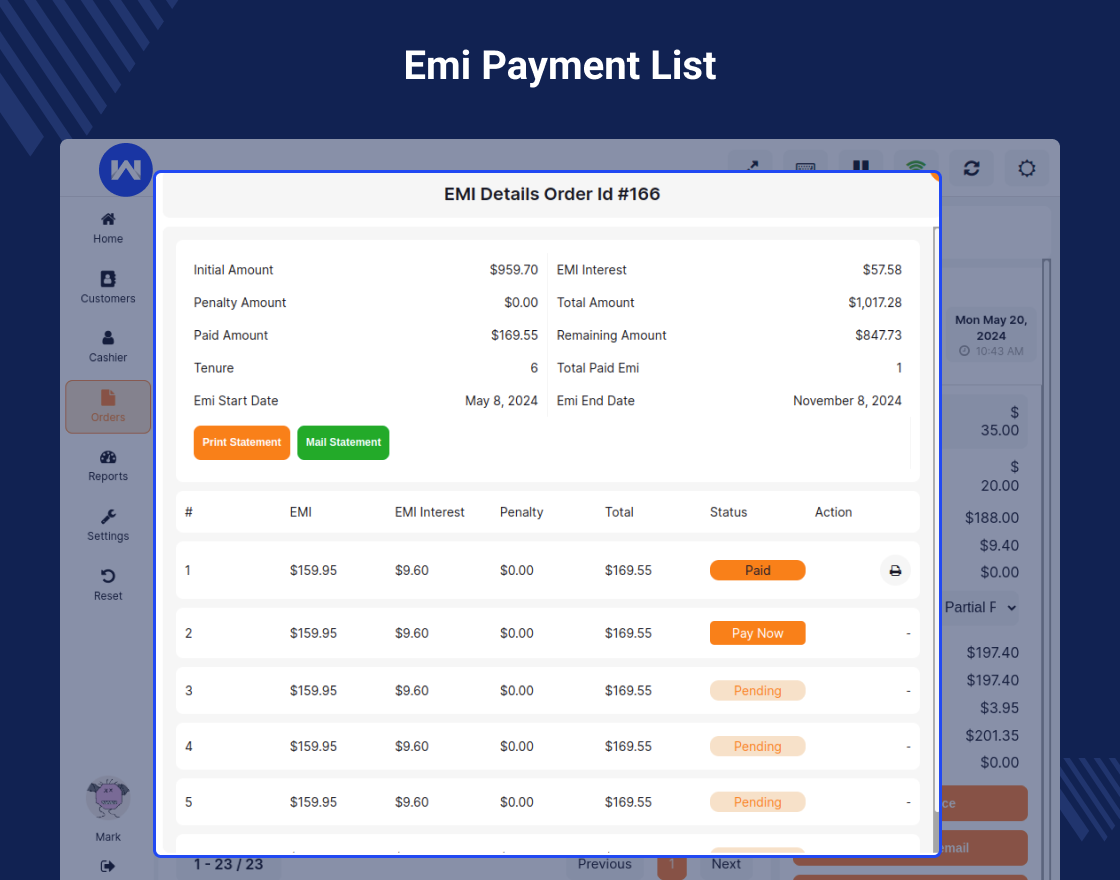Open Settings from the sidebar menu
This screenshot has height=880, width=1120.
click(107, 525)
